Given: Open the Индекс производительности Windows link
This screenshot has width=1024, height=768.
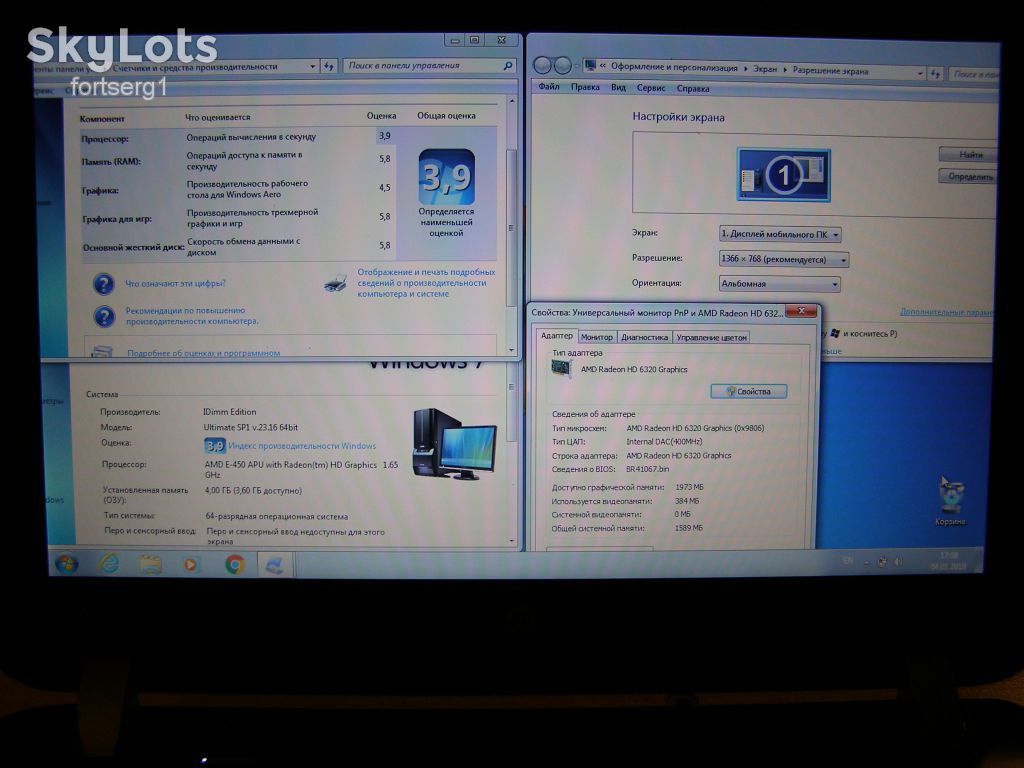Looking at the screenshot, I should [x=302, y=446].
